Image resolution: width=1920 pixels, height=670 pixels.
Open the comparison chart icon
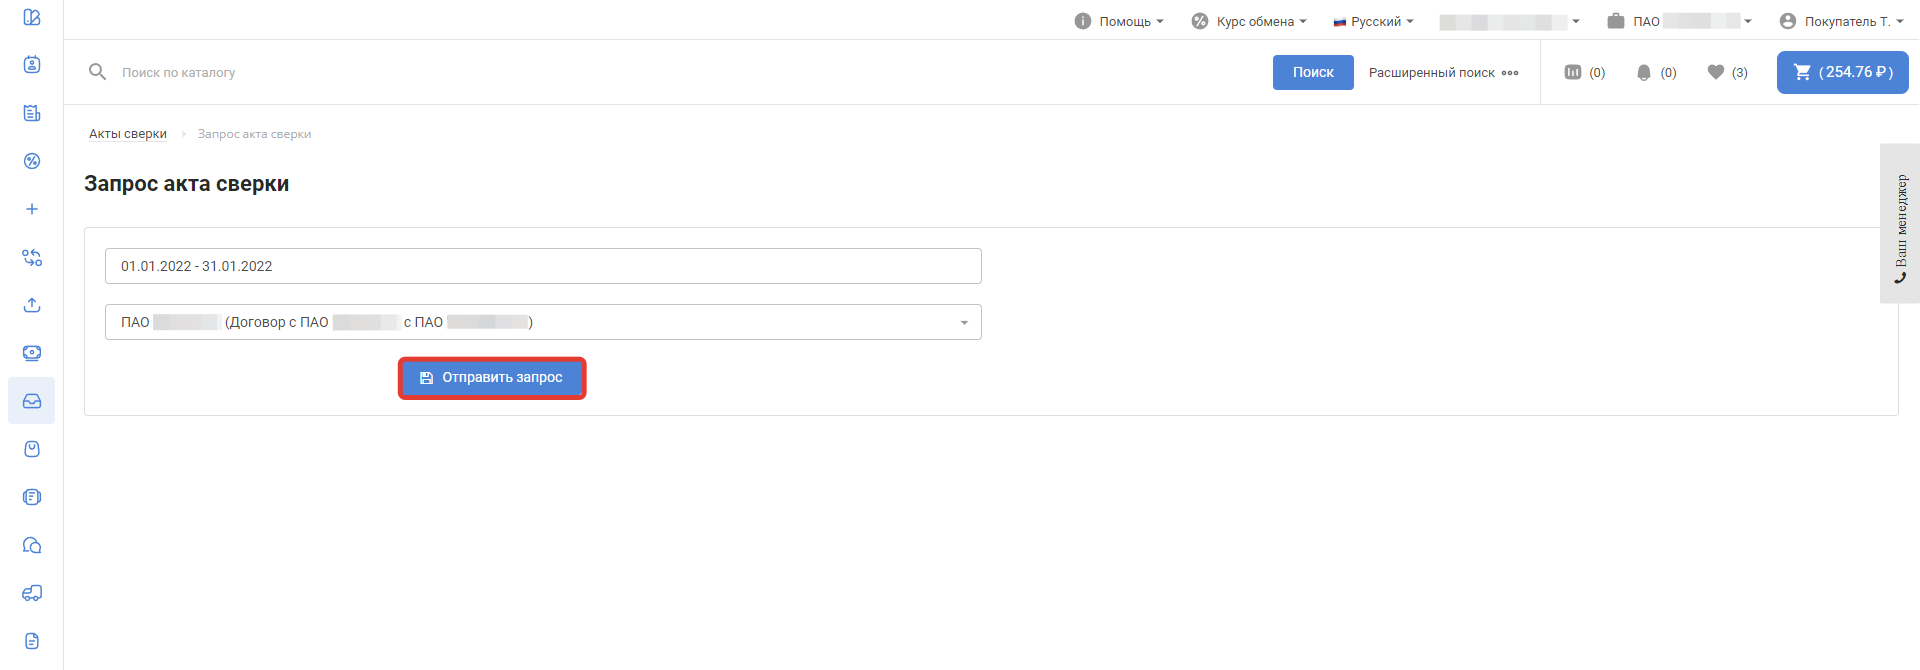click(1584, 72)
